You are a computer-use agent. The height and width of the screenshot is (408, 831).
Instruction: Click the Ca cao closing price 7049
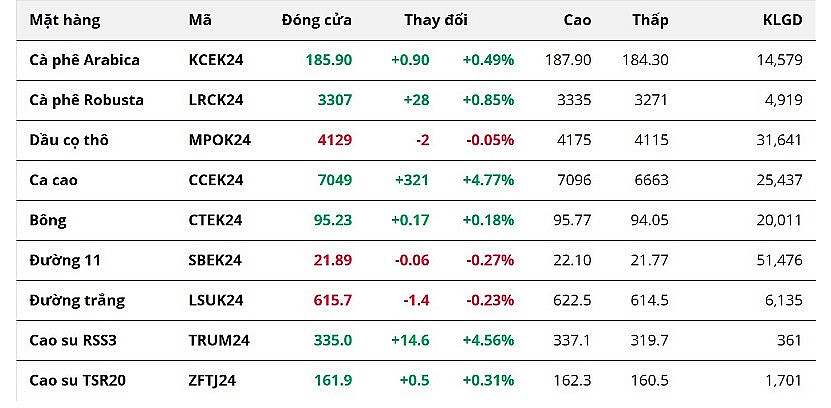[x=334, y=180]
